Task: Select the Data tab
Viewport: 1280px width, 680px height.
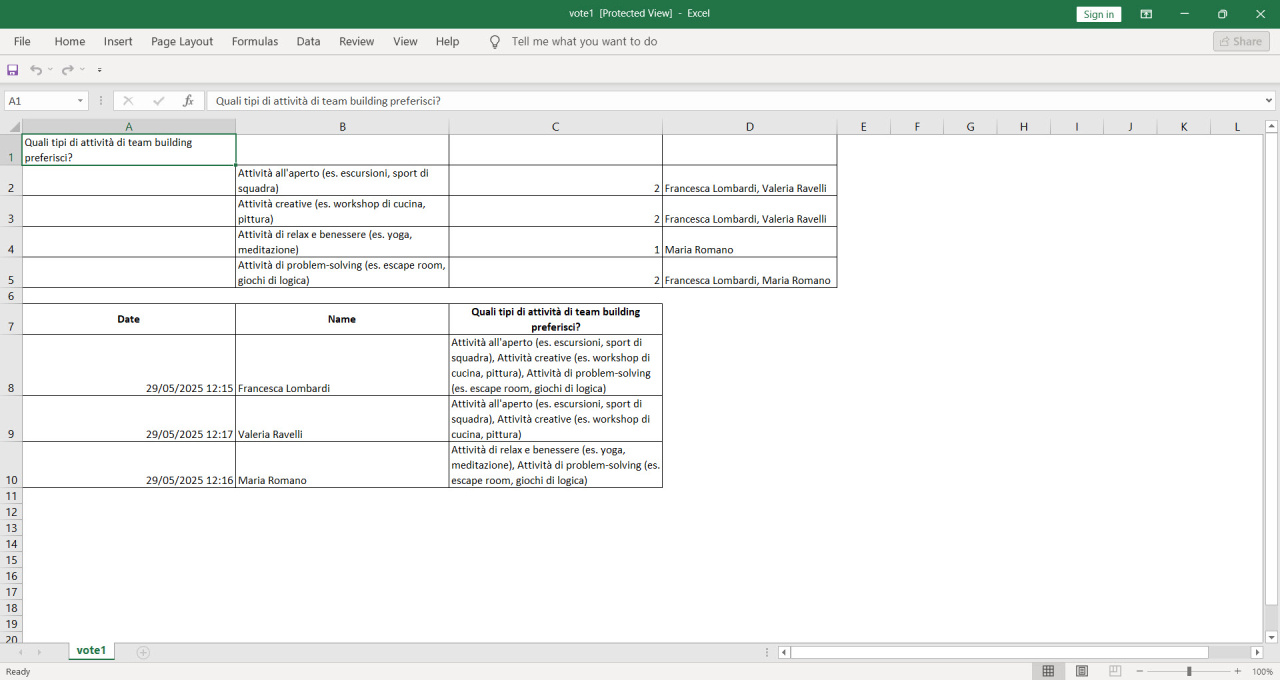Action: click(308, 41)
